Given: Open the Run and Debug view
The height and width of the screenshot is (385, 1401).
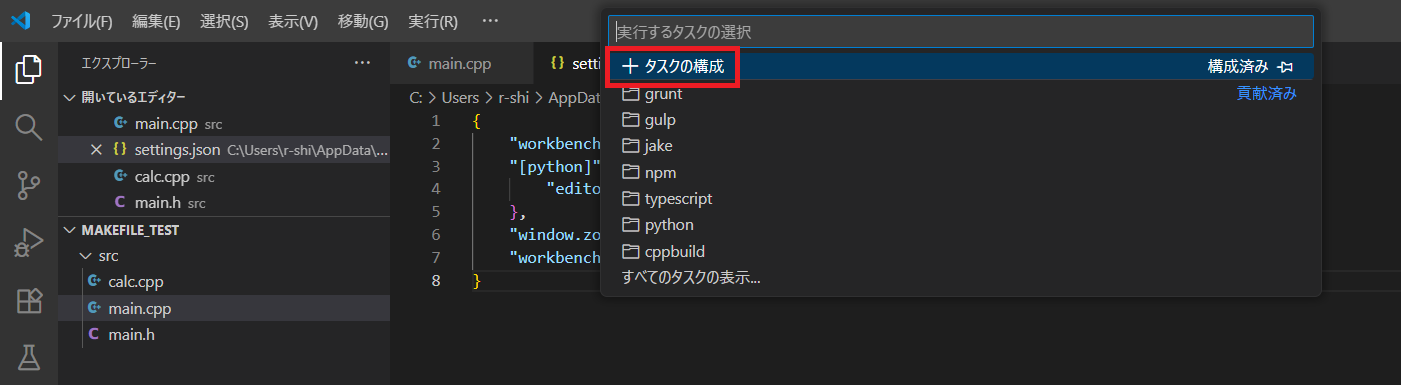Looking at the screenshot, I should coord(29,243).
